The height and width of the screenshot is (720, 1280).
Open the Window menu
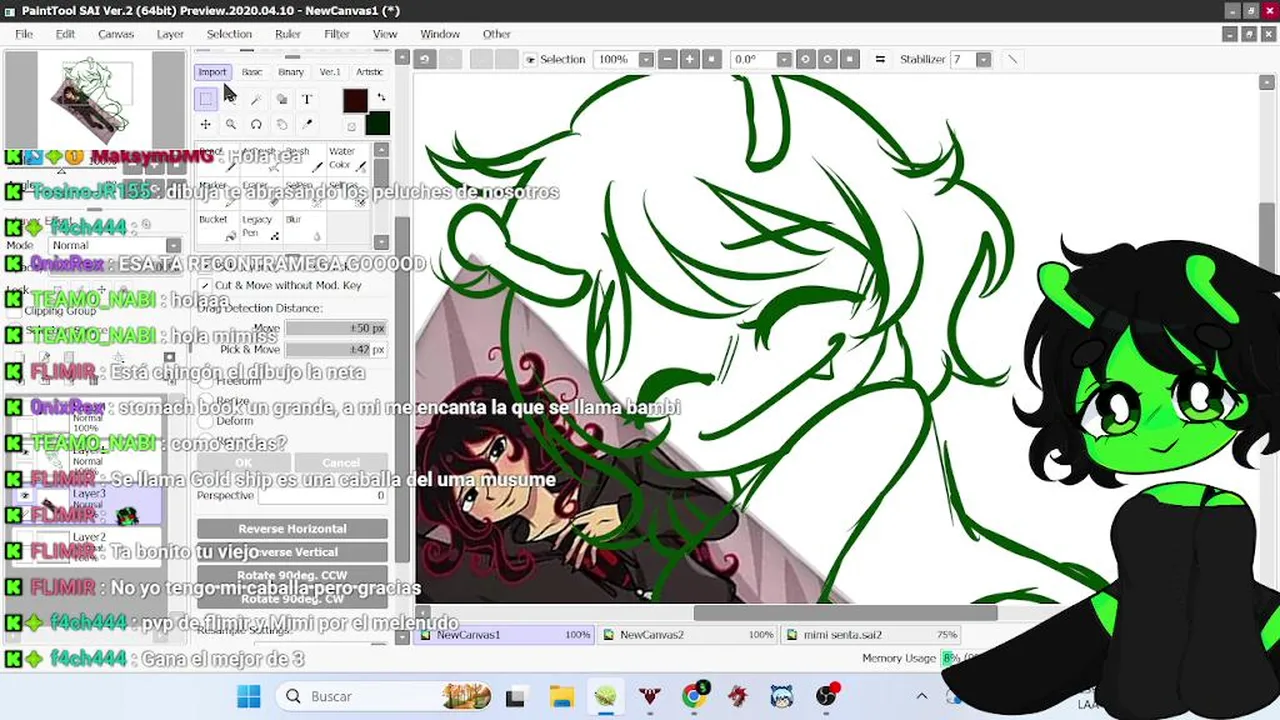440,34
